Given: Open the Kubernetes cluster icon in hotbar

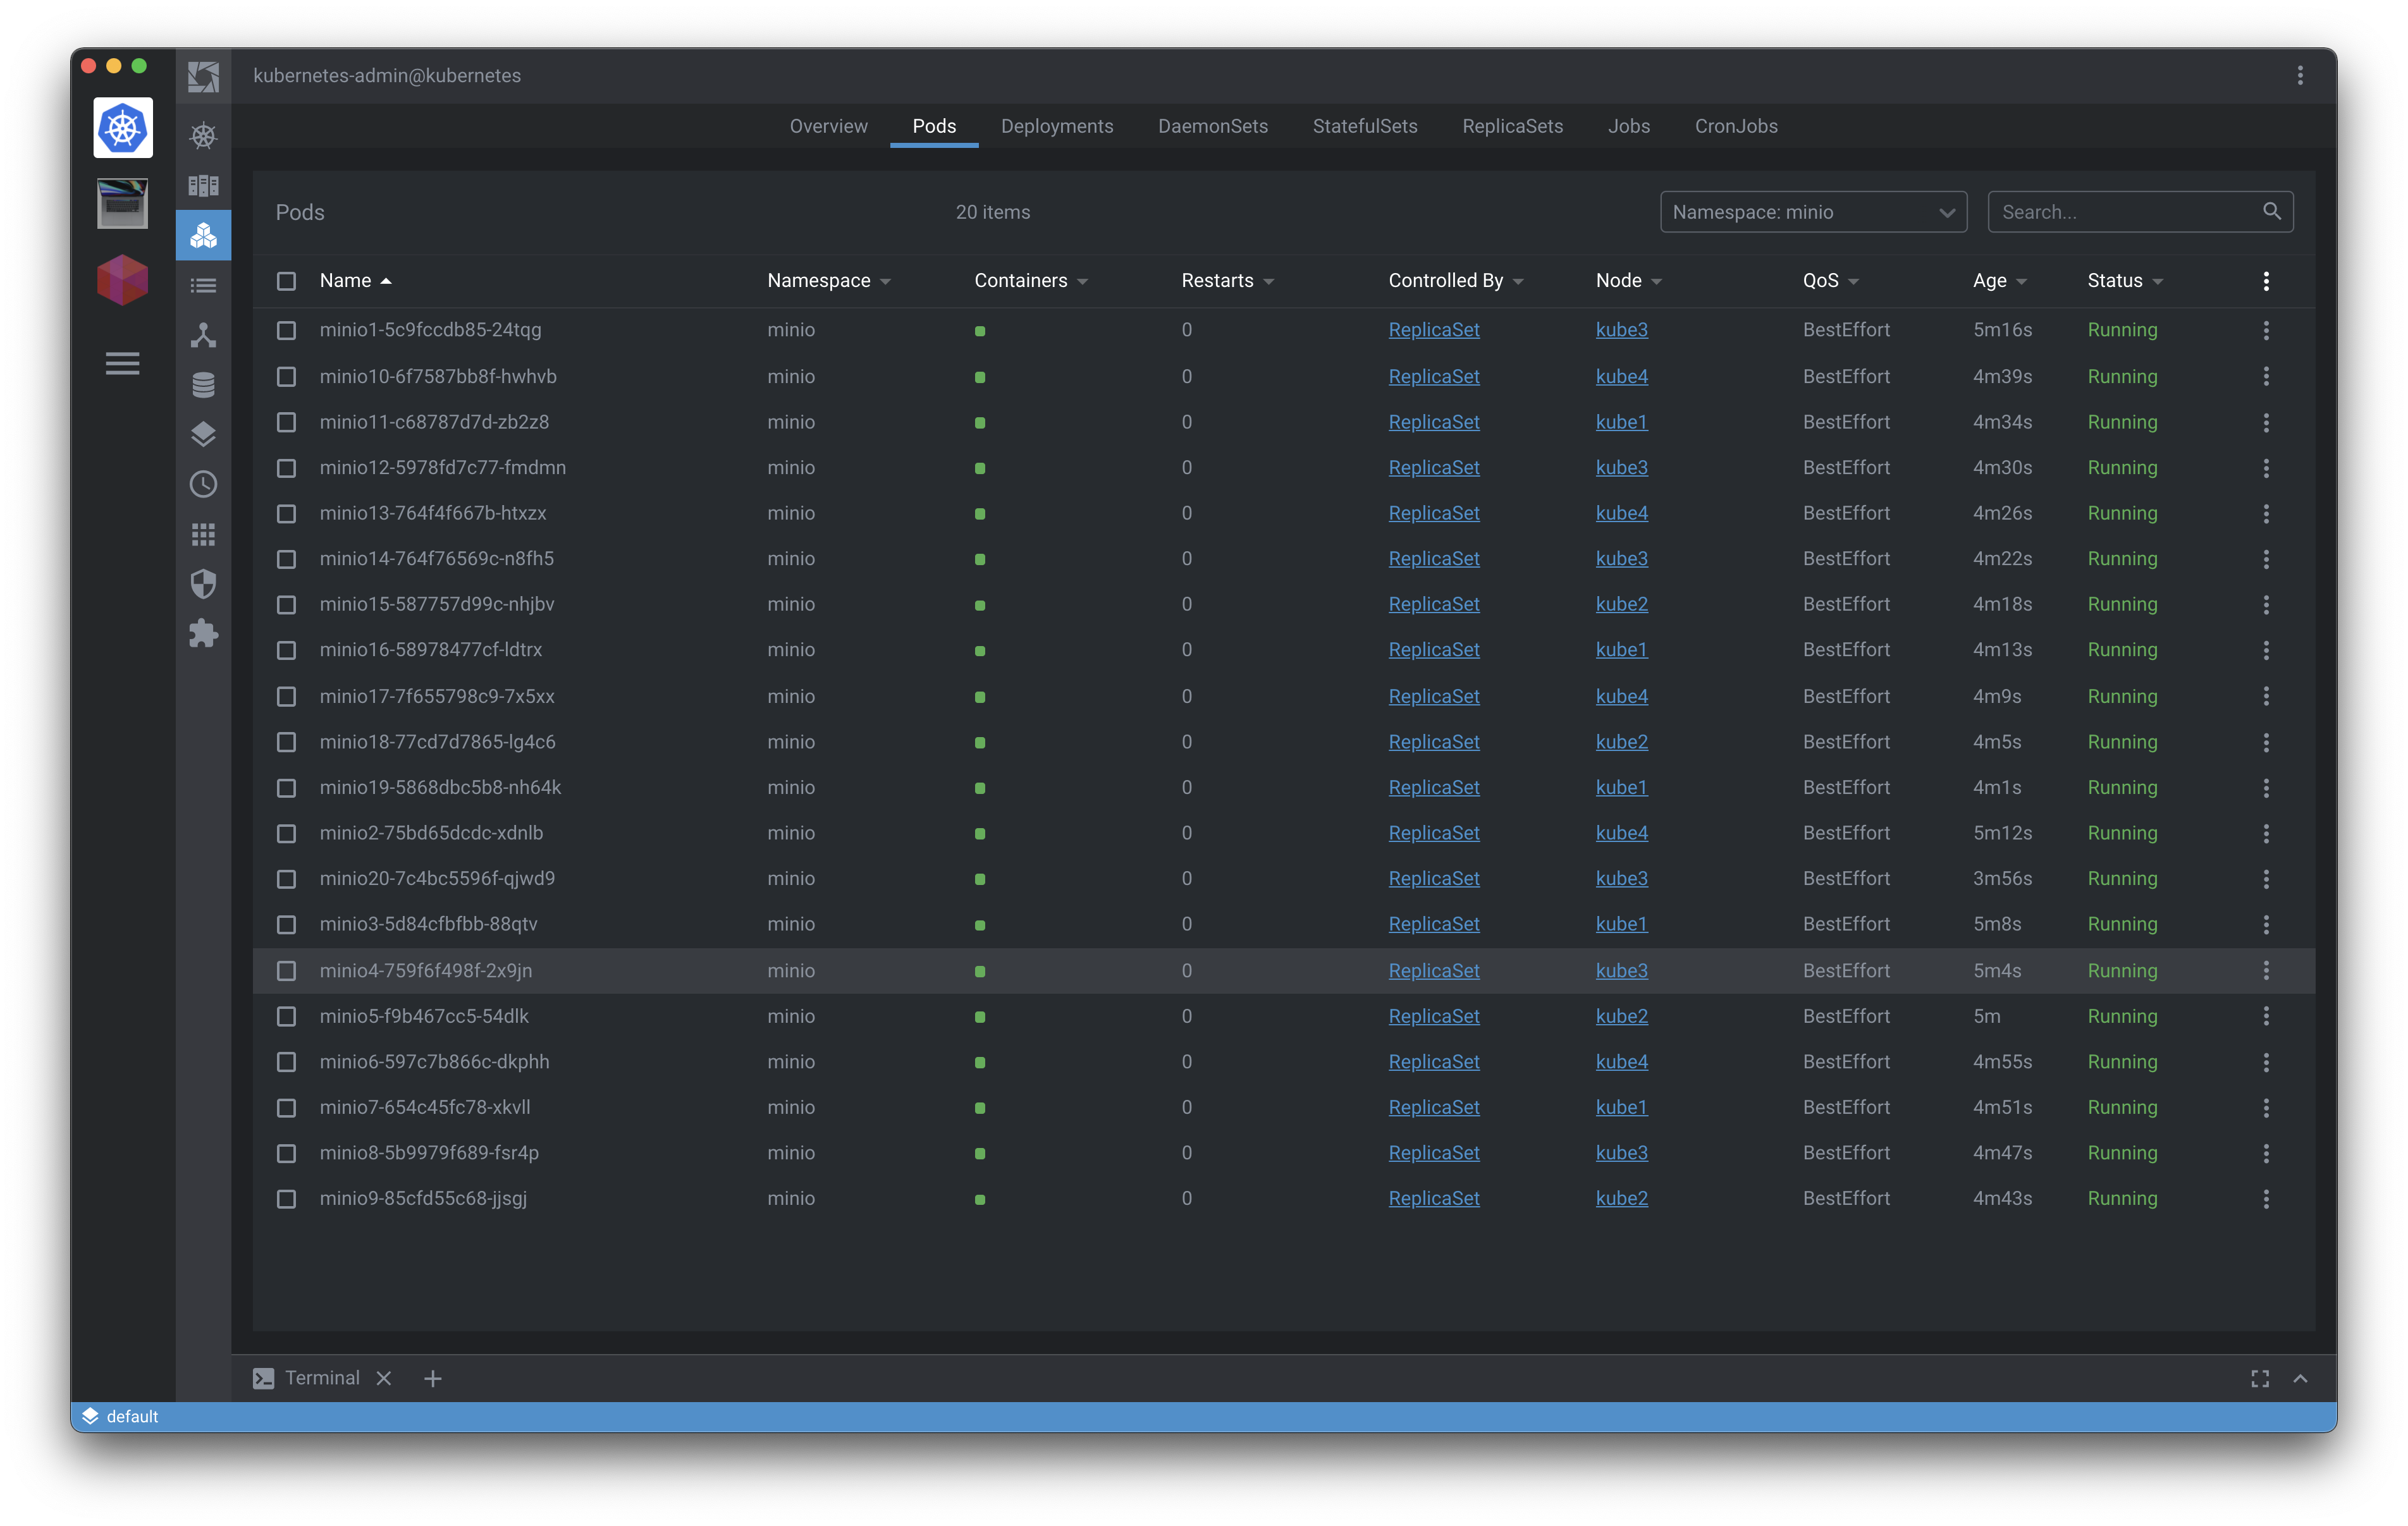Looking at the screenshot, I should [123, 128].
